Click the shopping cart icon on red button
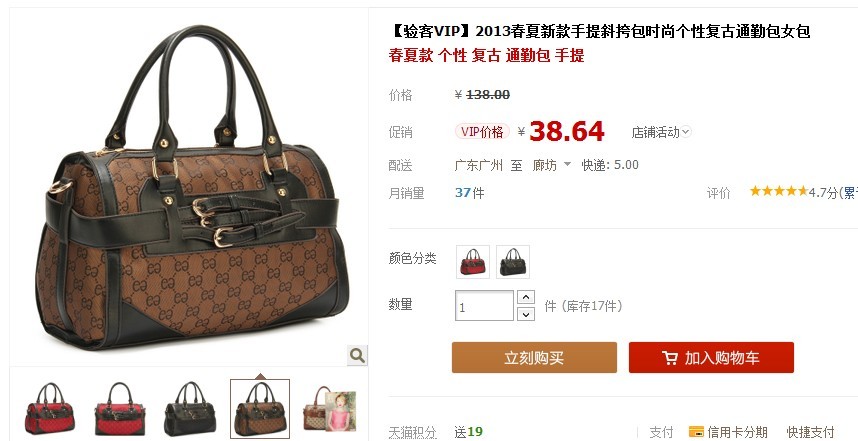Viewport: 858px width, 441px height. coord(670,358)
